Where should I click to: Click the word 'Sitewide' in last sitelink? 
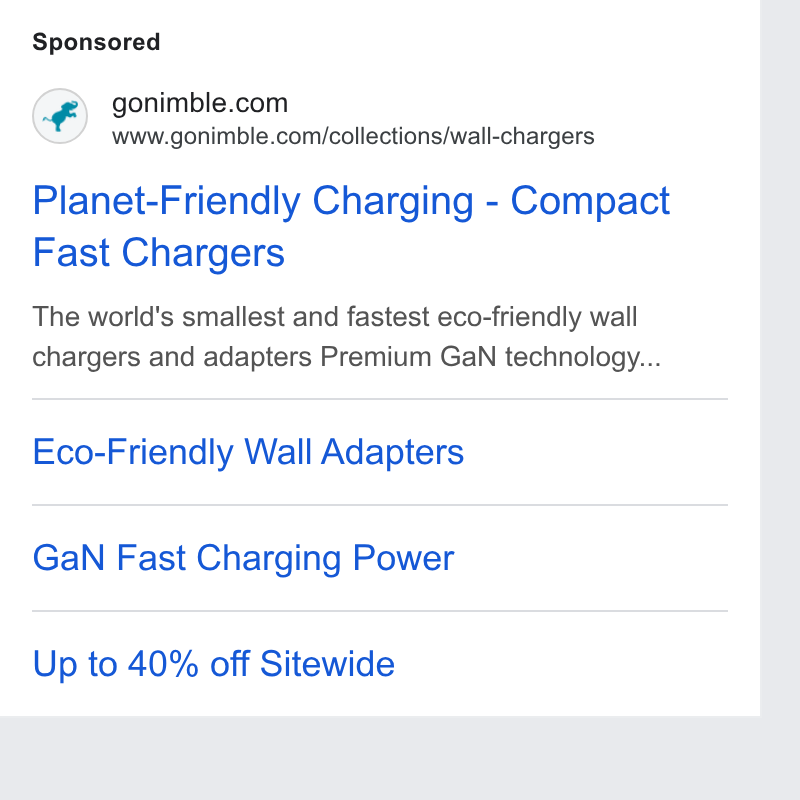[327, 664]
